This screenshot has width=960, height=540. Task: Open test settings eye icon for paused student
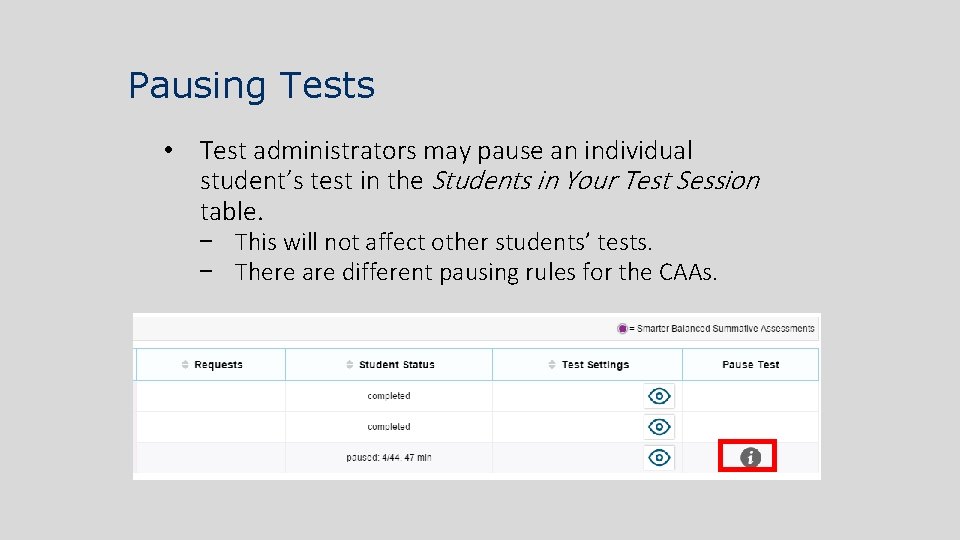point(659,458)
